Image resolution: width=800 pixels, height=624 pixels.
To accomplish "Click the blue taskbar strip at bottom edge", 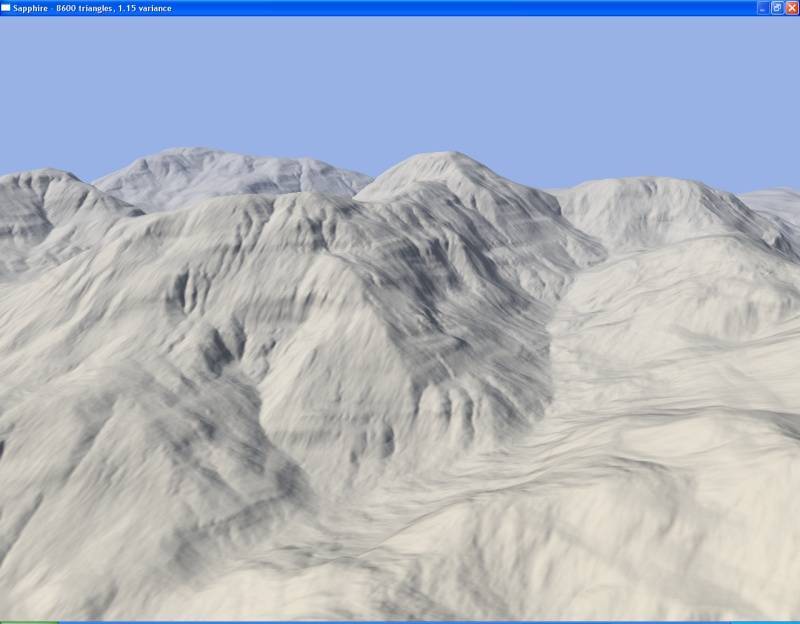I will pos(400,621).
